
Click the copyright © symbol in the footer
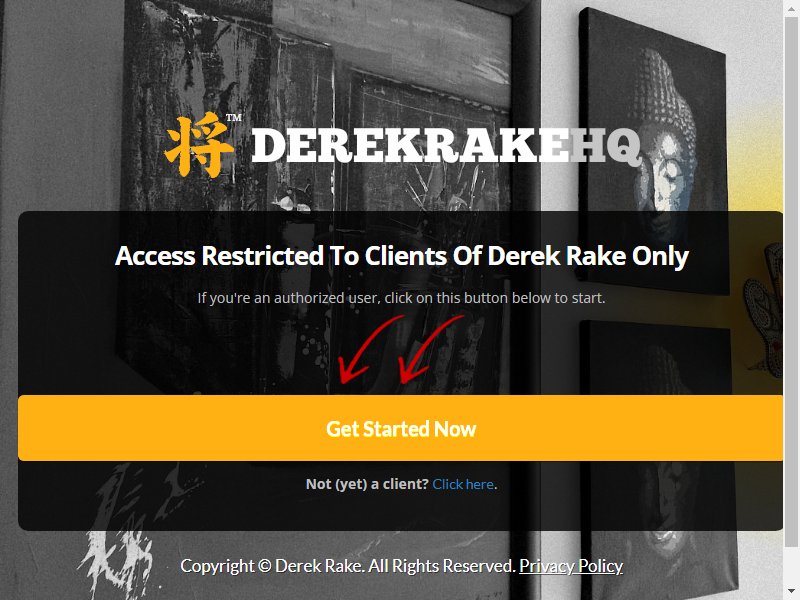click(x=265, y=566)
